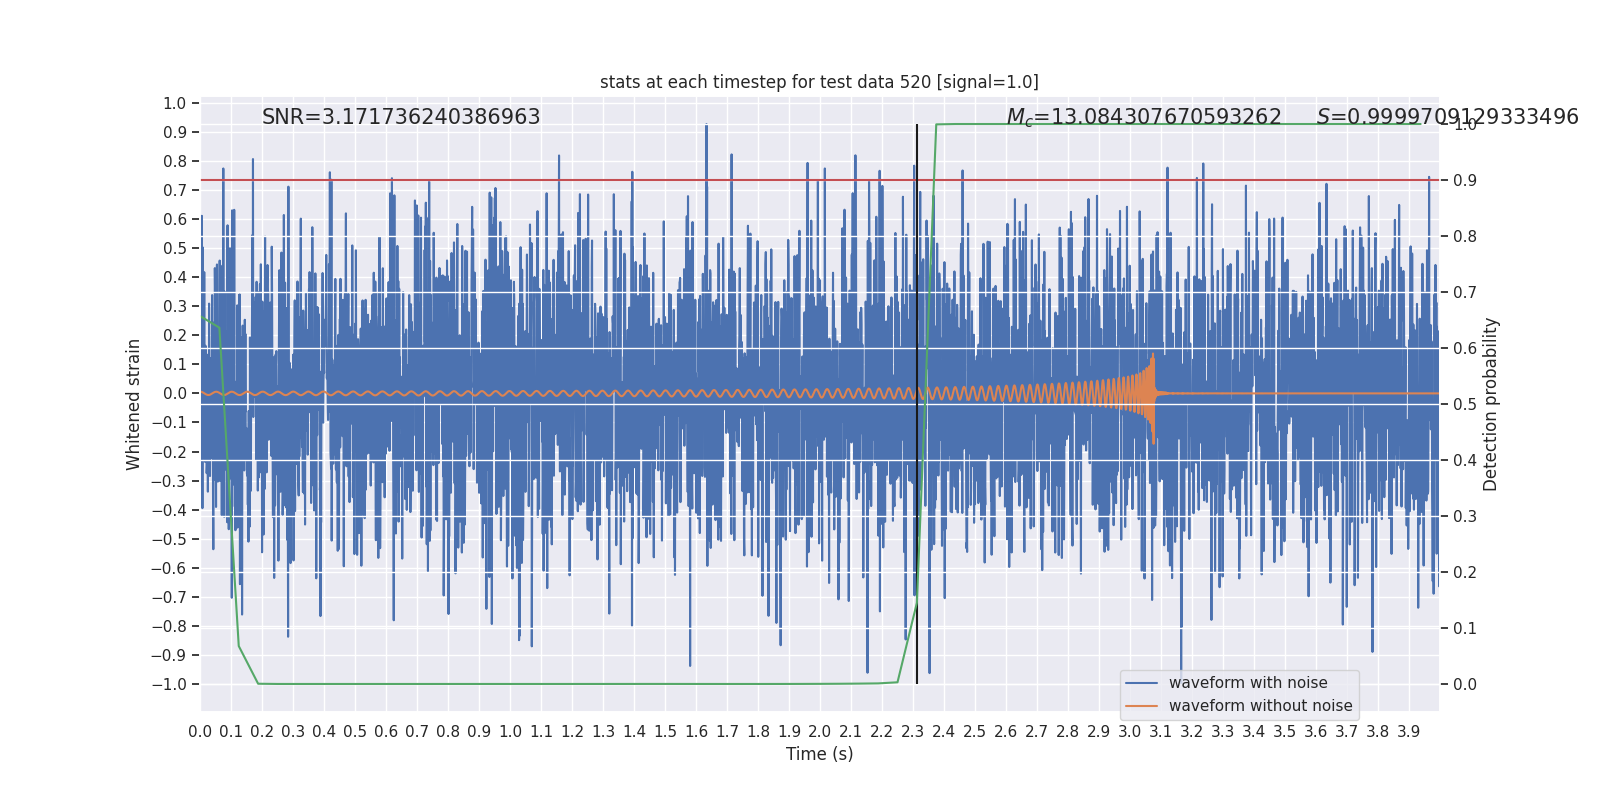
Task: Click the black vertical marker line
Action: (x=917, y=404)
